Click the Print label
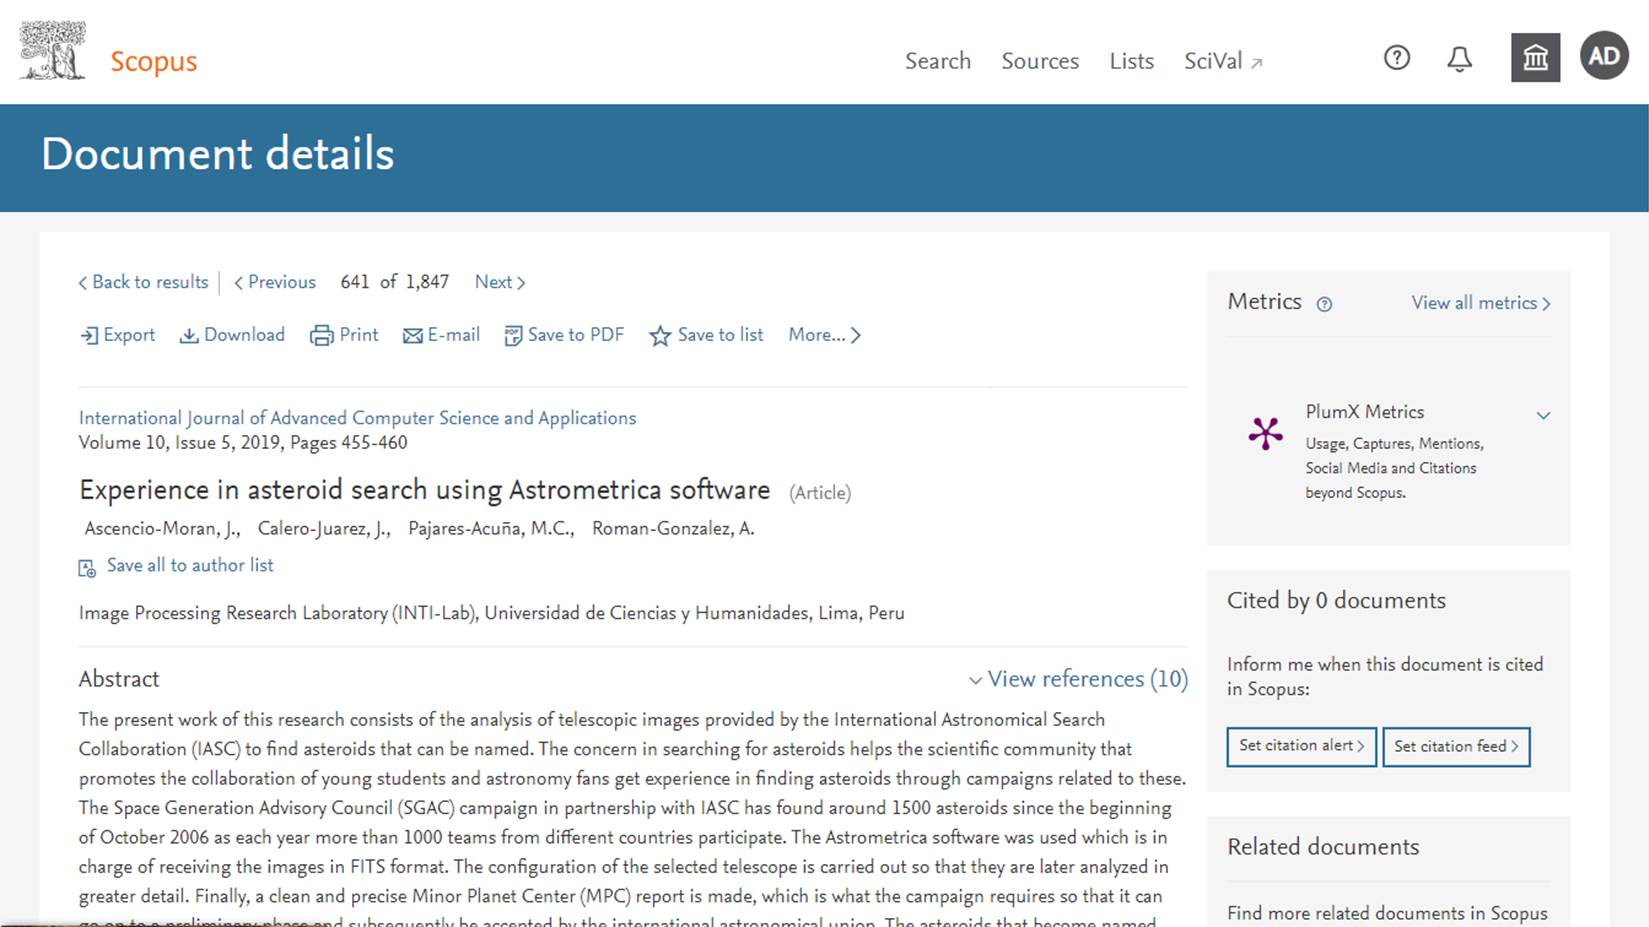 (x=359, y=335)
